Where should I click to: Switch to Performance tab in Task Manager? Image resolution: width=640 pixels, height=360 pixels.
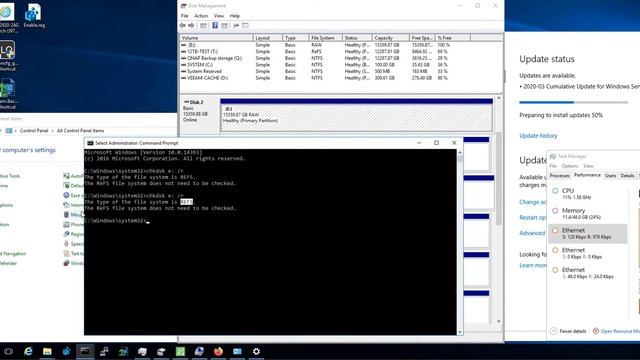(x=587, y=175)
